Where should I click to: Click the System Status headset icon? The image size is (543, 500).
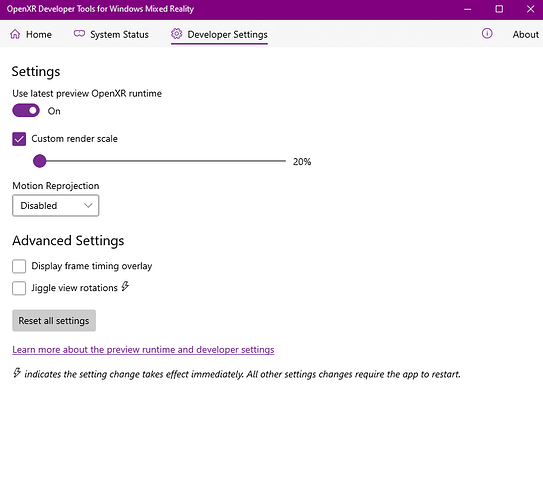point(79,34)
